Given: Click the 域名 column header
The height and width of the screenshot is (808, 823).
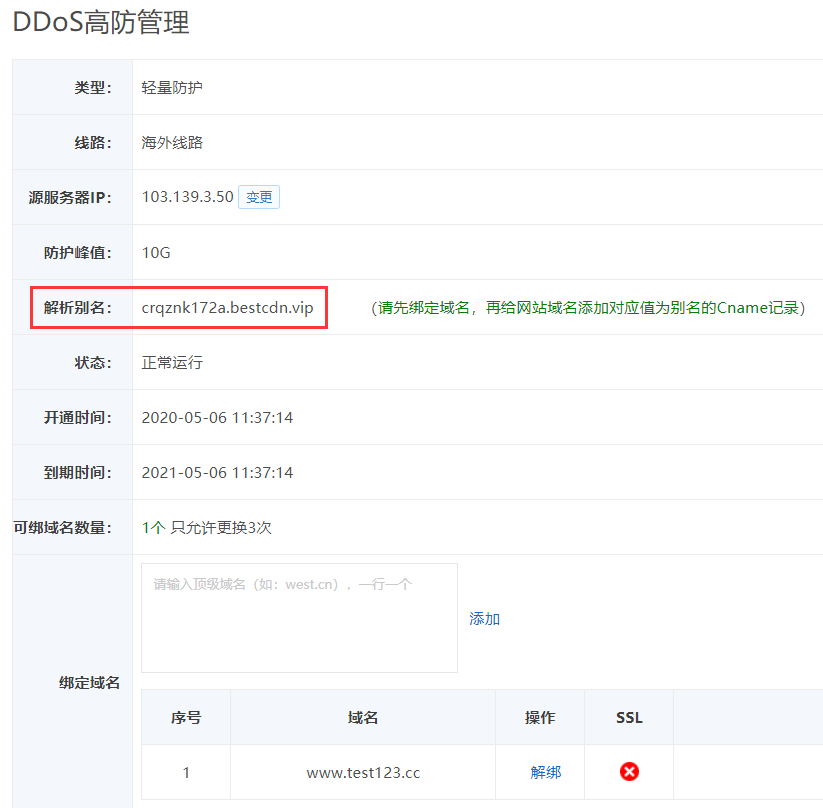Looking at the screenshot, I should point(363,717).
